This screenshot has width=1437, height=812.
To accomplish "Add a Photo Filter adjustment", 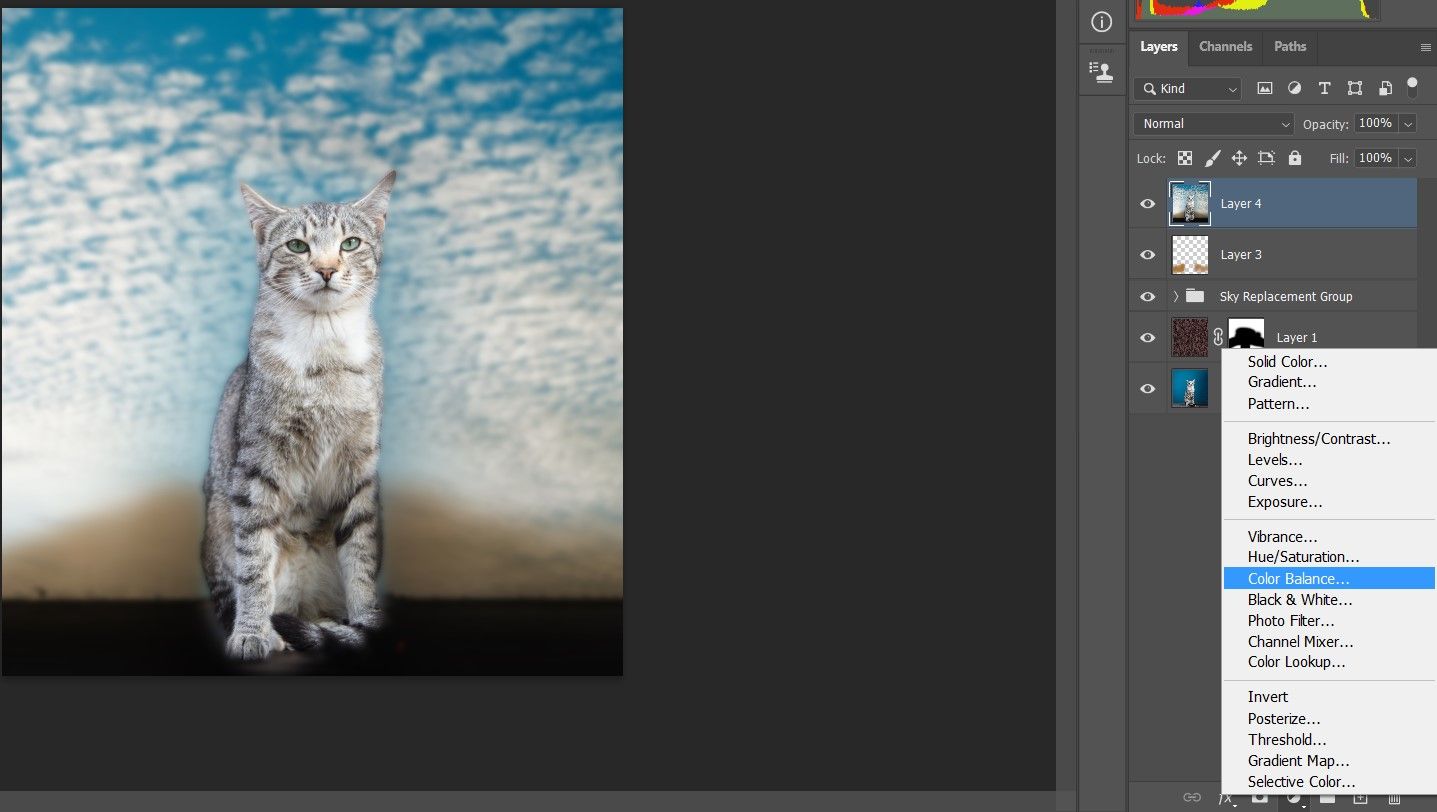I will (x=1329, y=621).
